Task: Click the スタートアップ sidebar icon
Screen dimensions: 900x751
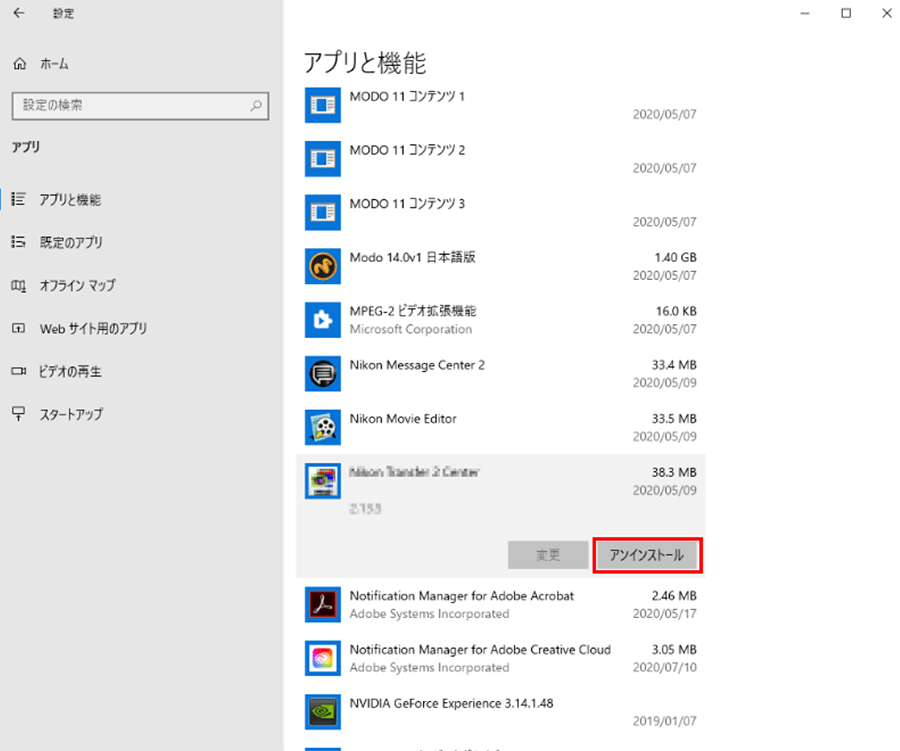Action: click(18, 414)
